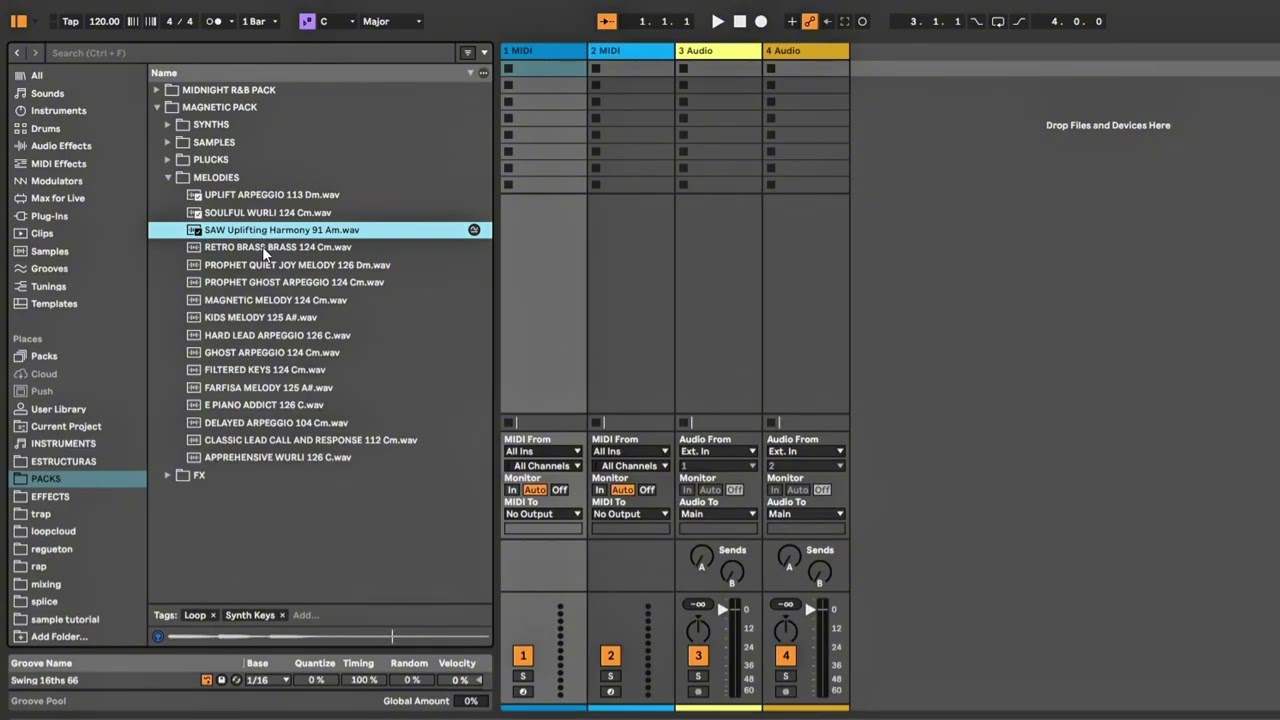Toggle the Punch-Out switch
Screen dimensions: 1280x720
click(1019, 21)
